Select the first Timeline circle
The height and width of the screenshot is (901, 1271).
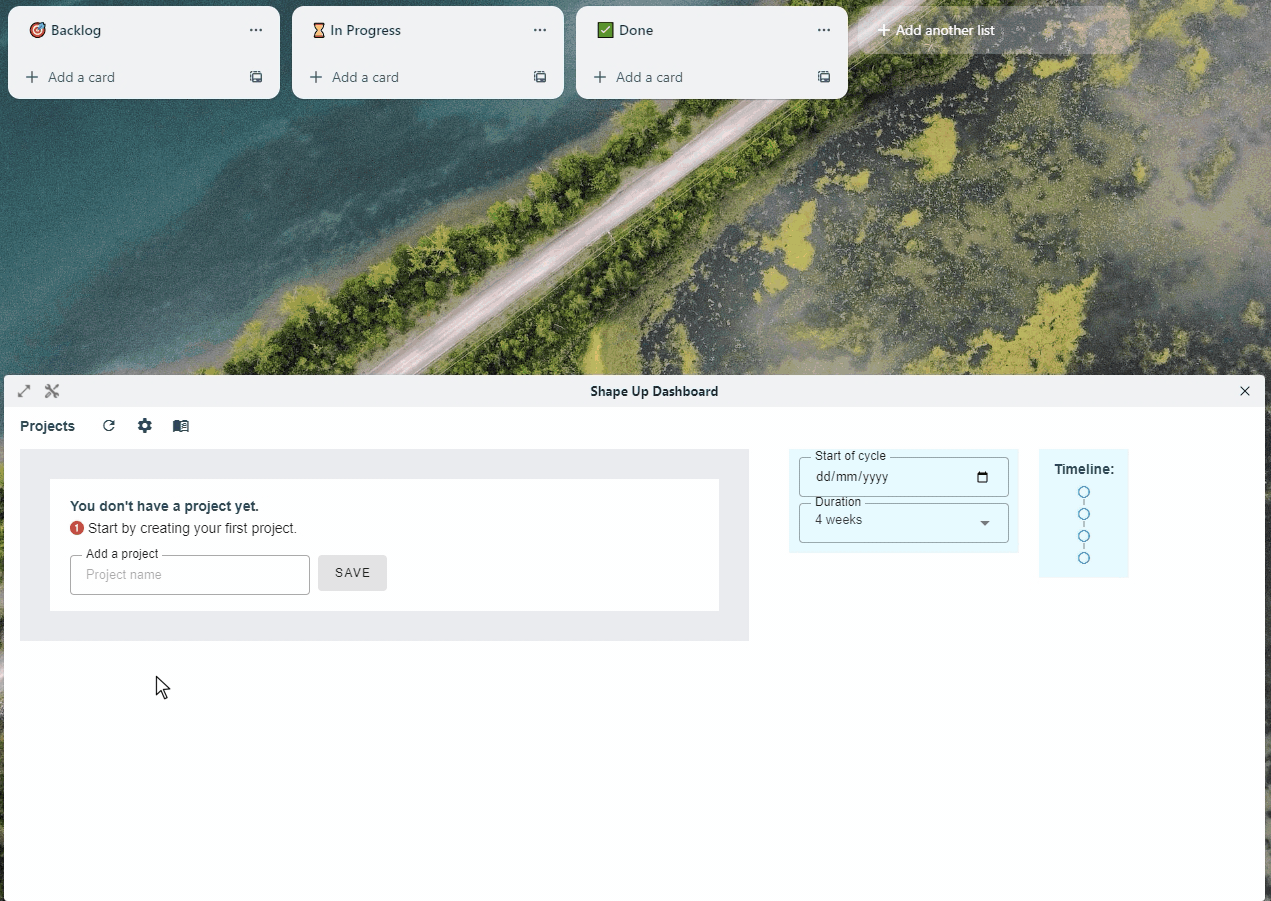coord(1084,492)
